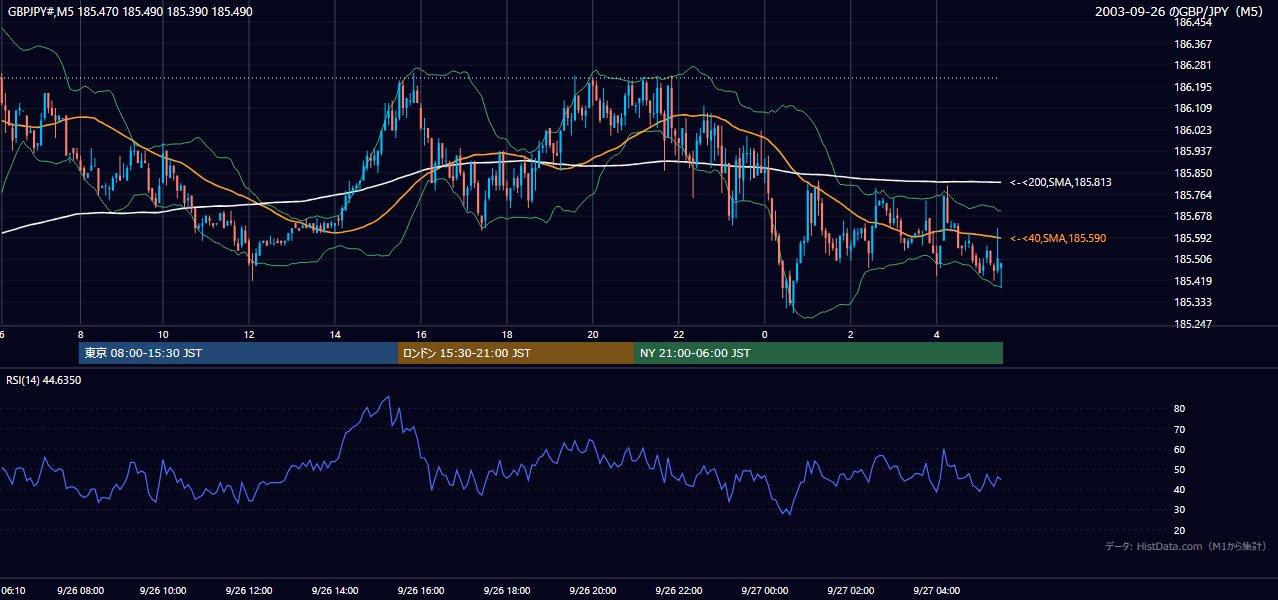The image size is (1278, 600).
Task: Click hour tick 10 under the price chart
Action: (x=164, y=334)
